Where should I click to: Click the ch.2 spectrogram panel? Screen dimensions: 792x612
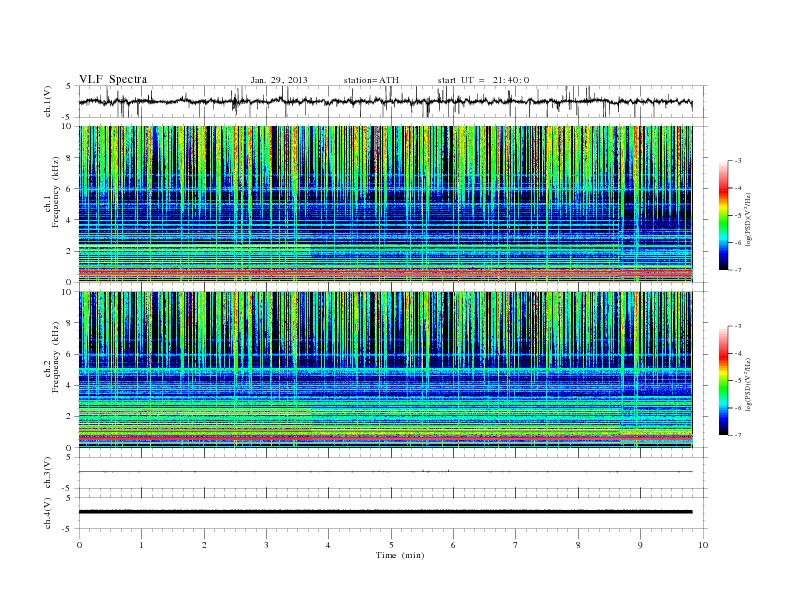pos(385,370)
